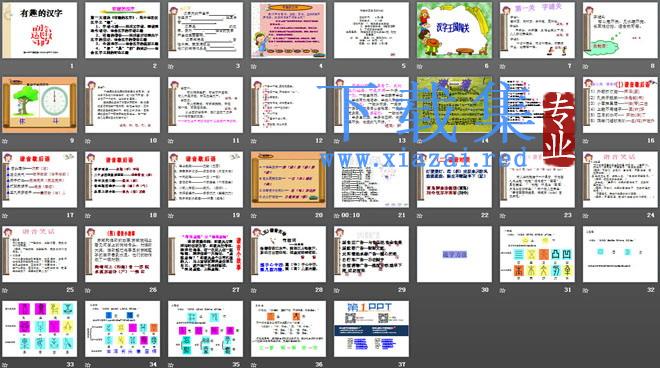Click the star icon beneath slide 28
Image resolution: width=660 pixels, height=368 pixels.
click(254, 290)
